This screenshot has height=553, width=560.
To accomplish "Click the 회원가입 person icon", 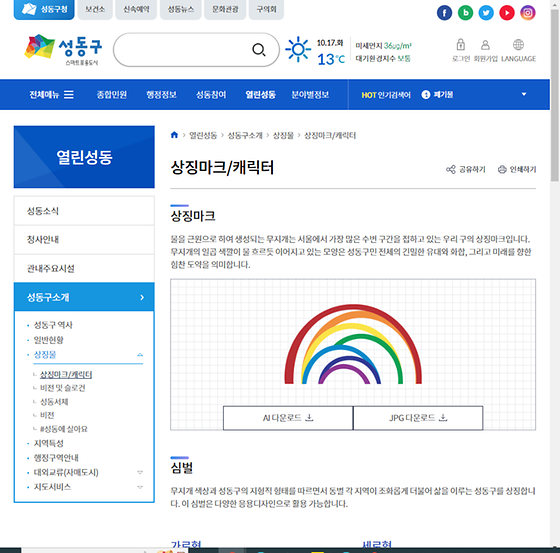I will click(485, 45).
